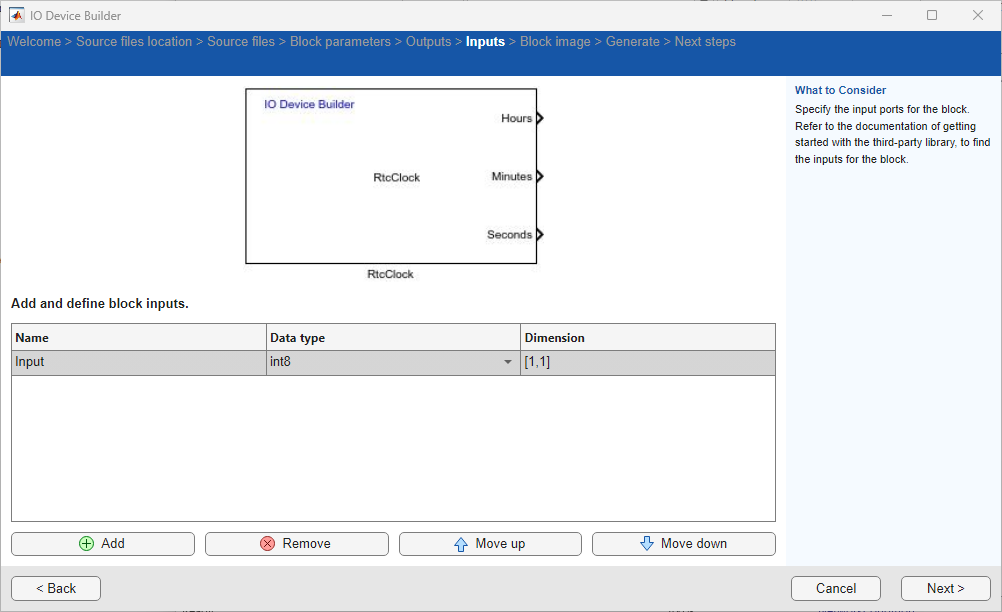Screen dimensions: 1002x612
Task: Navigate to the Outputs step
Action: click(429, 41)
